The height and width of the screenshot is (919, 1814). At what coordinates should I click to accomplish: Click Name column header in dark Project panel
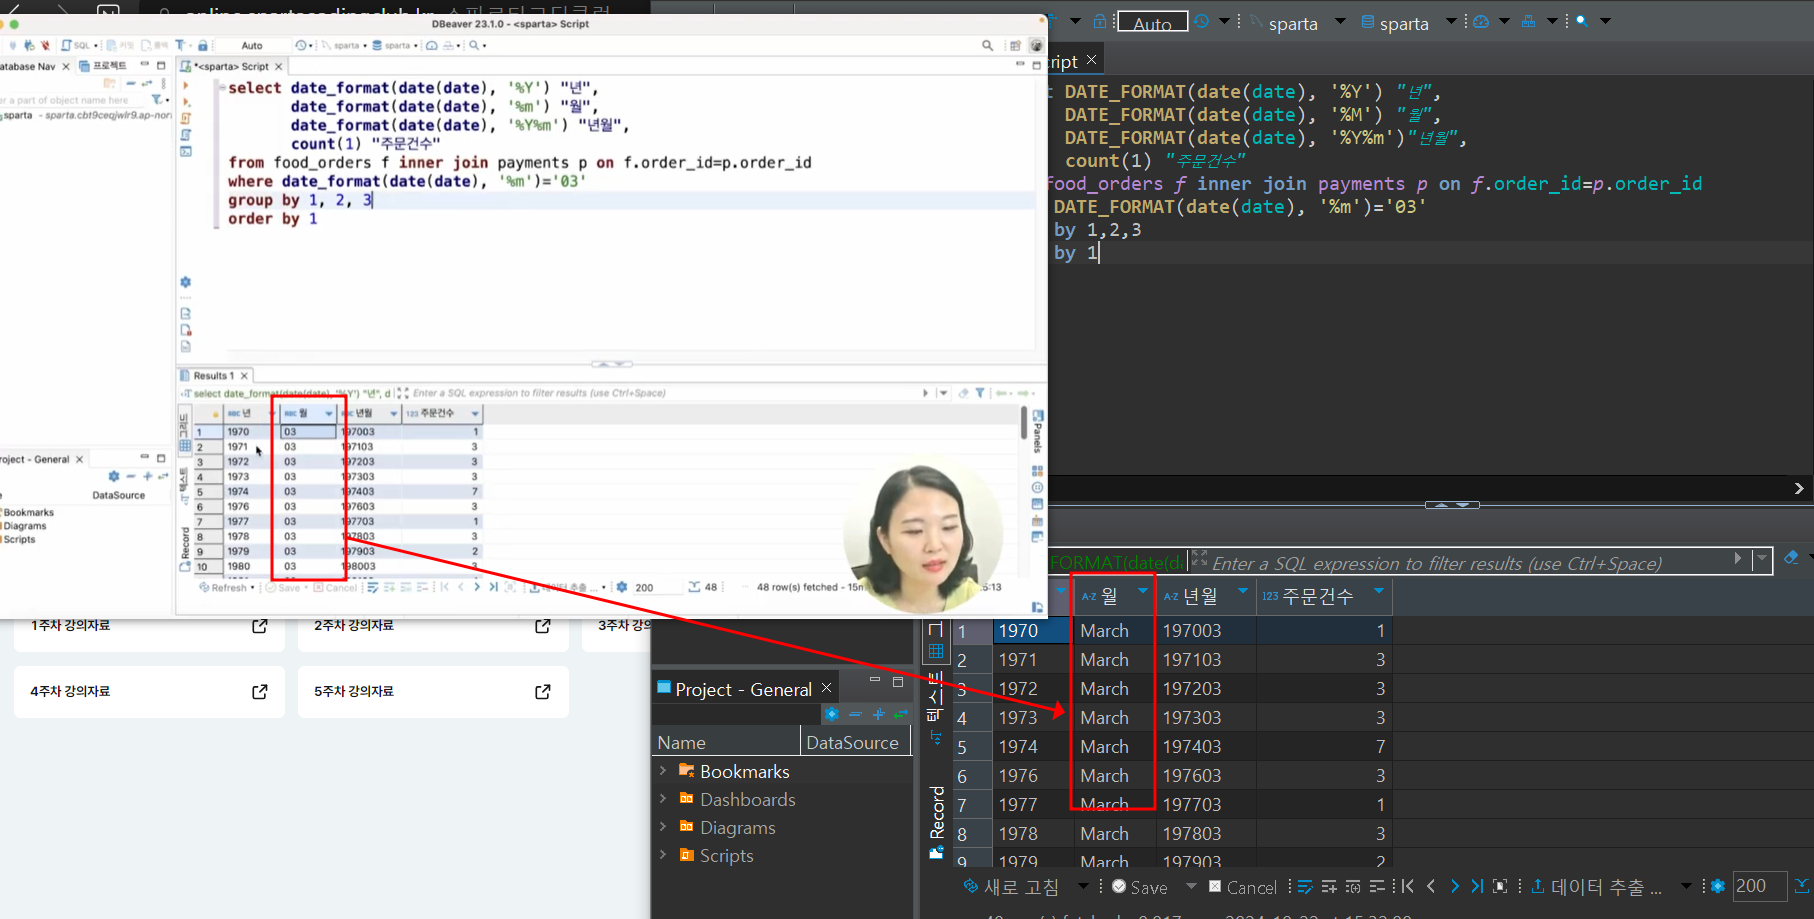[x=727, y=742]
